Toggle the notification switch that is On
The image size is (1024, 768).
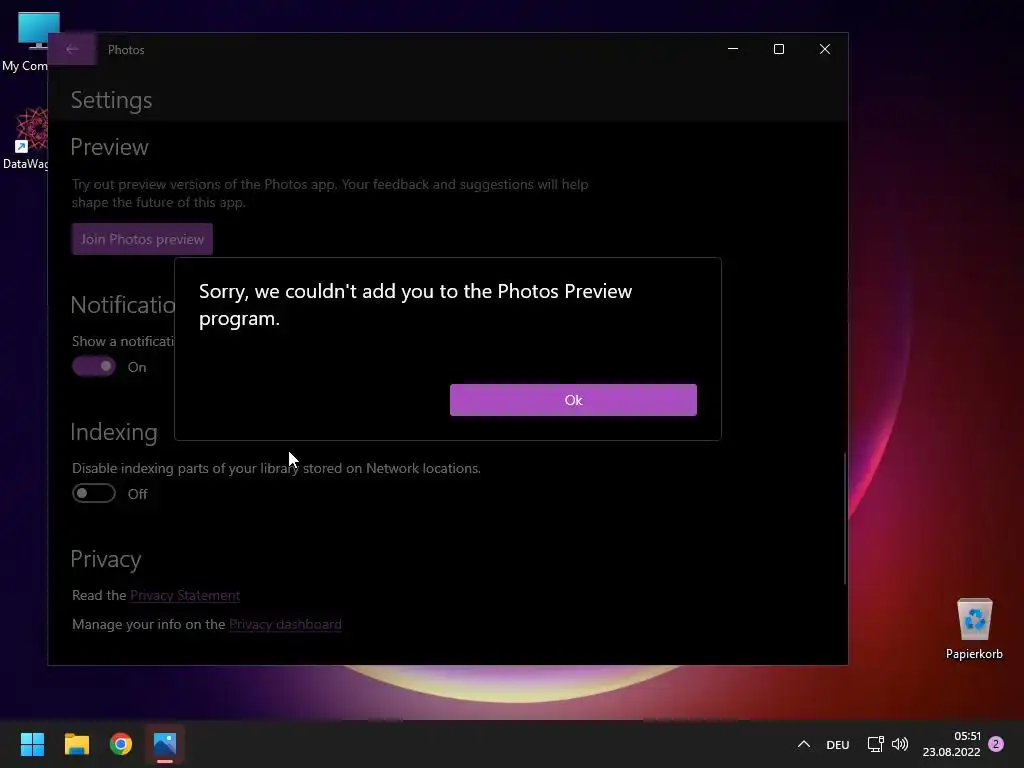[93, 366]
